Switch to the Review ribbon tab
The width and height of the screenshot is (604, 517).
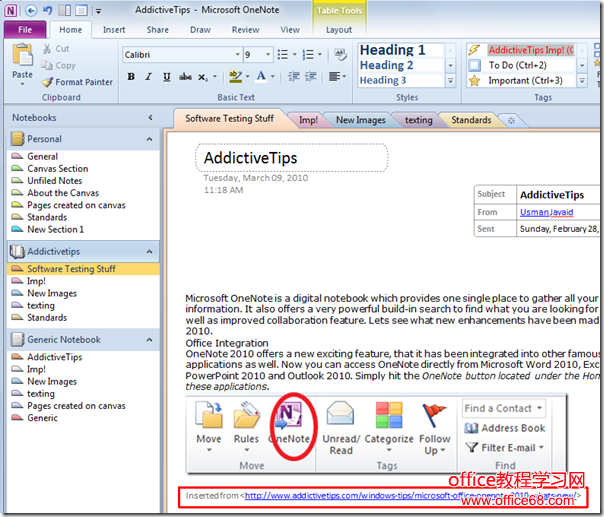(245, 30)
